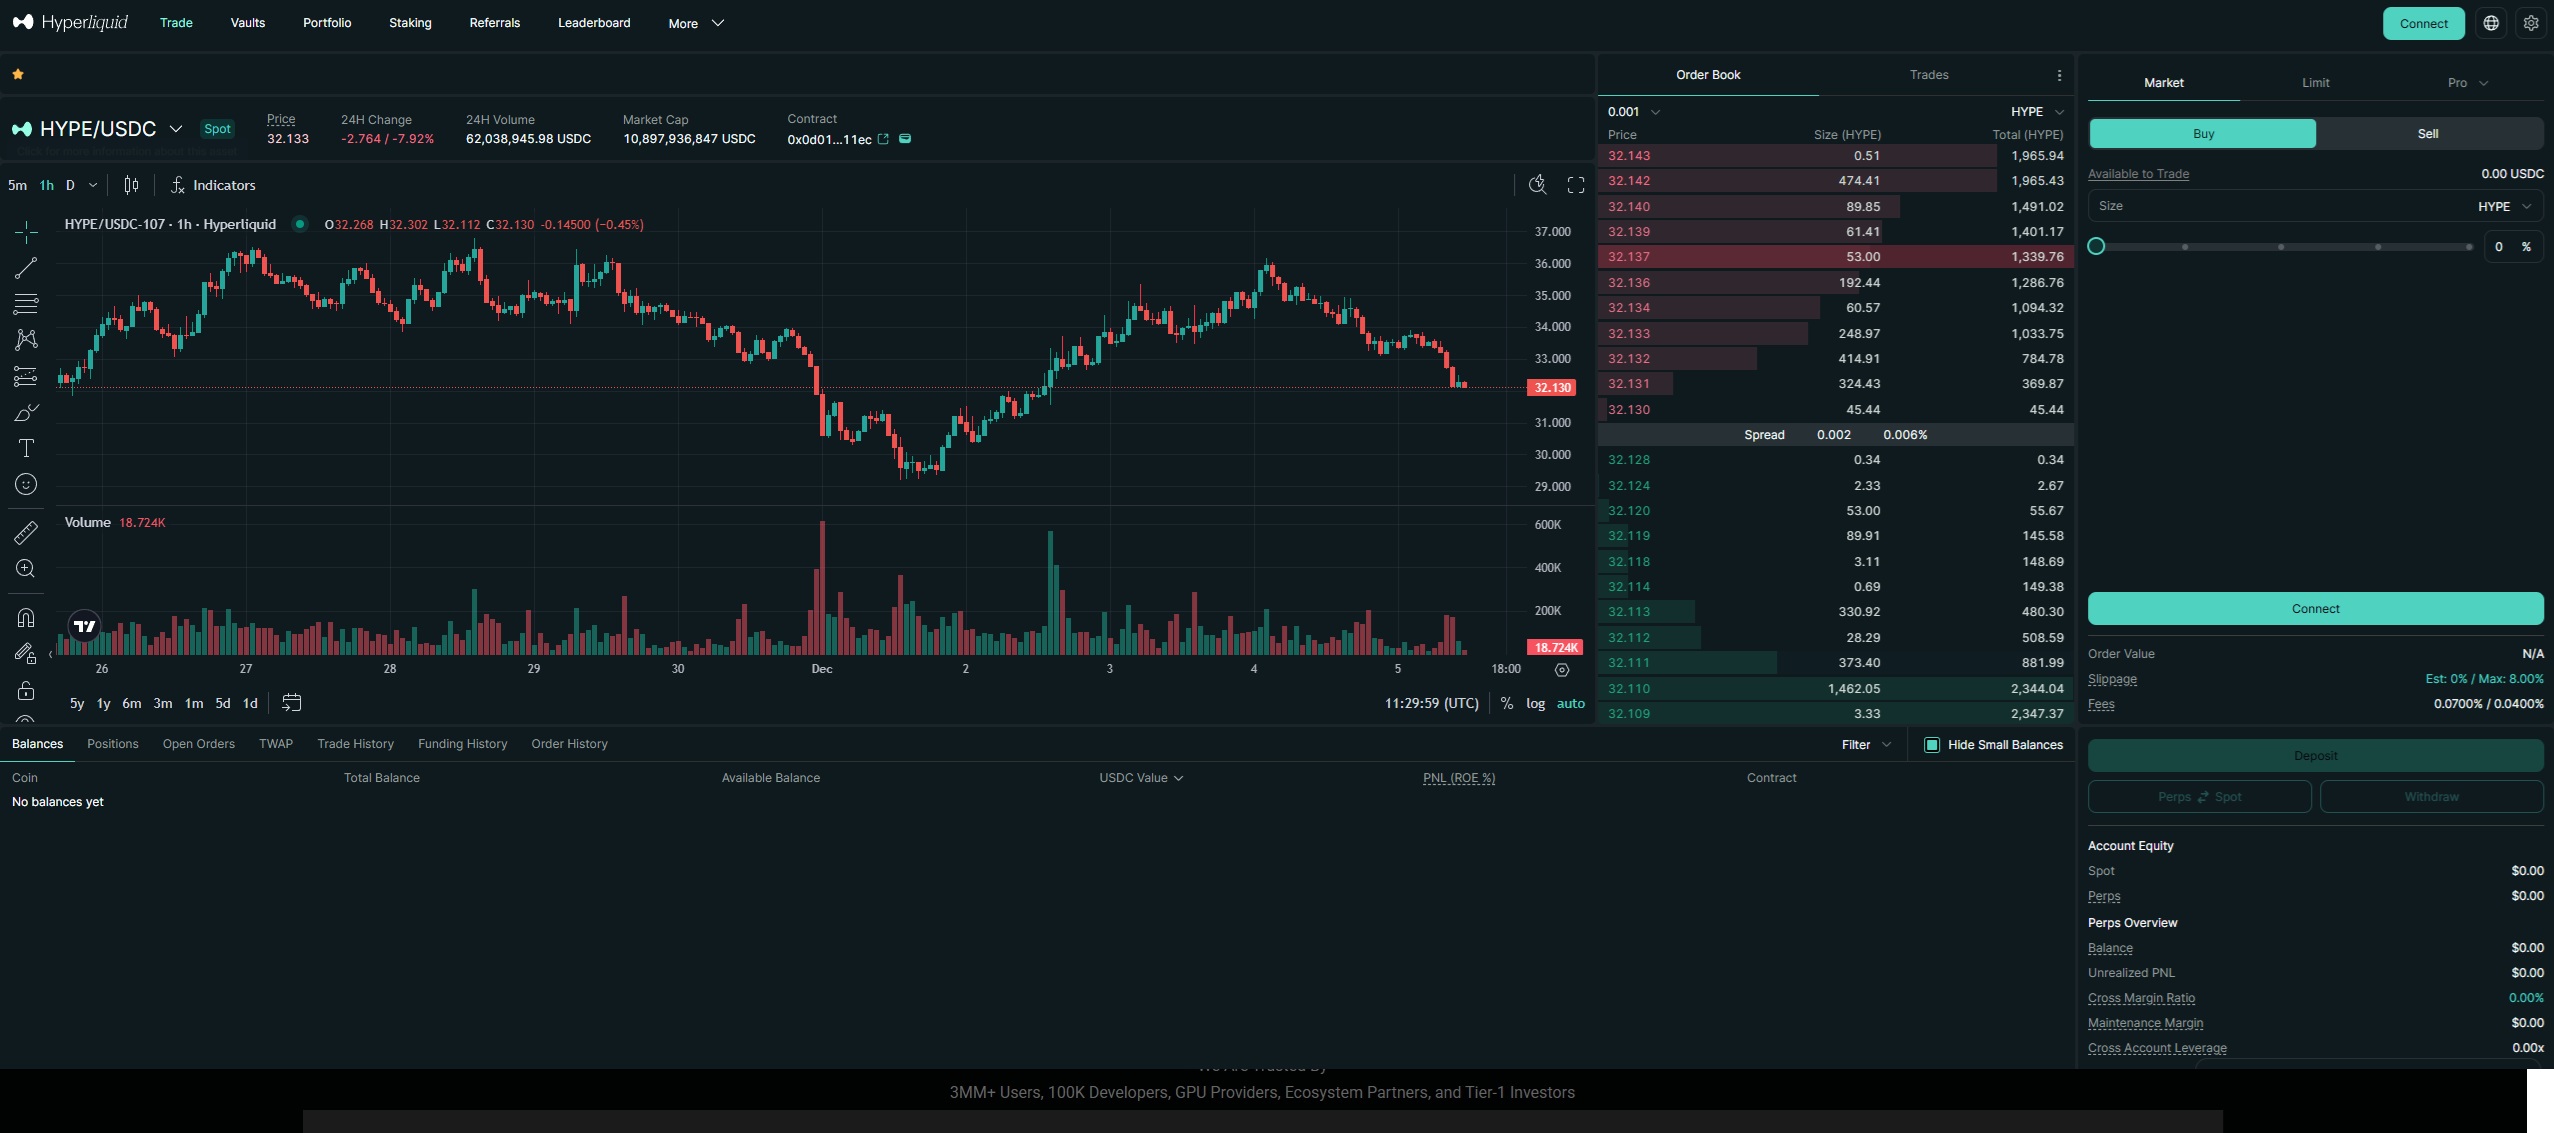Screen dimensions: 2554x1133
Task: Click the Connect button in header
Action: [2423, 23]
